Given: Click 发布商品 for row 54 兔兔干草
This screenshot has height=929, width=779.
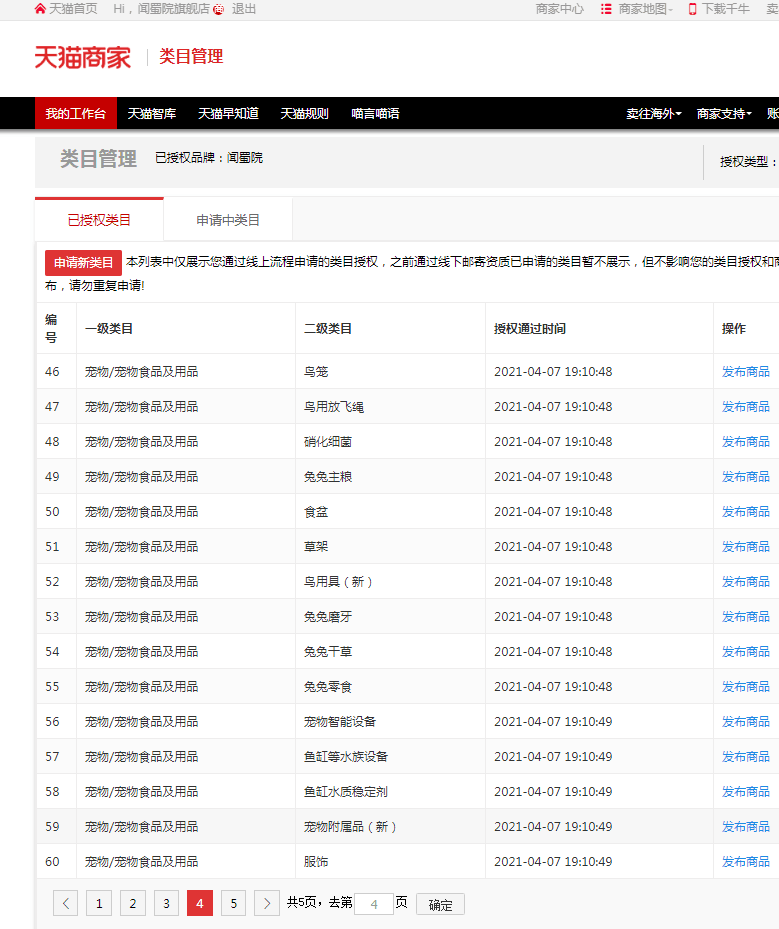Looking at the screenshot, I should pyautogui.click(x=745, y=651).
